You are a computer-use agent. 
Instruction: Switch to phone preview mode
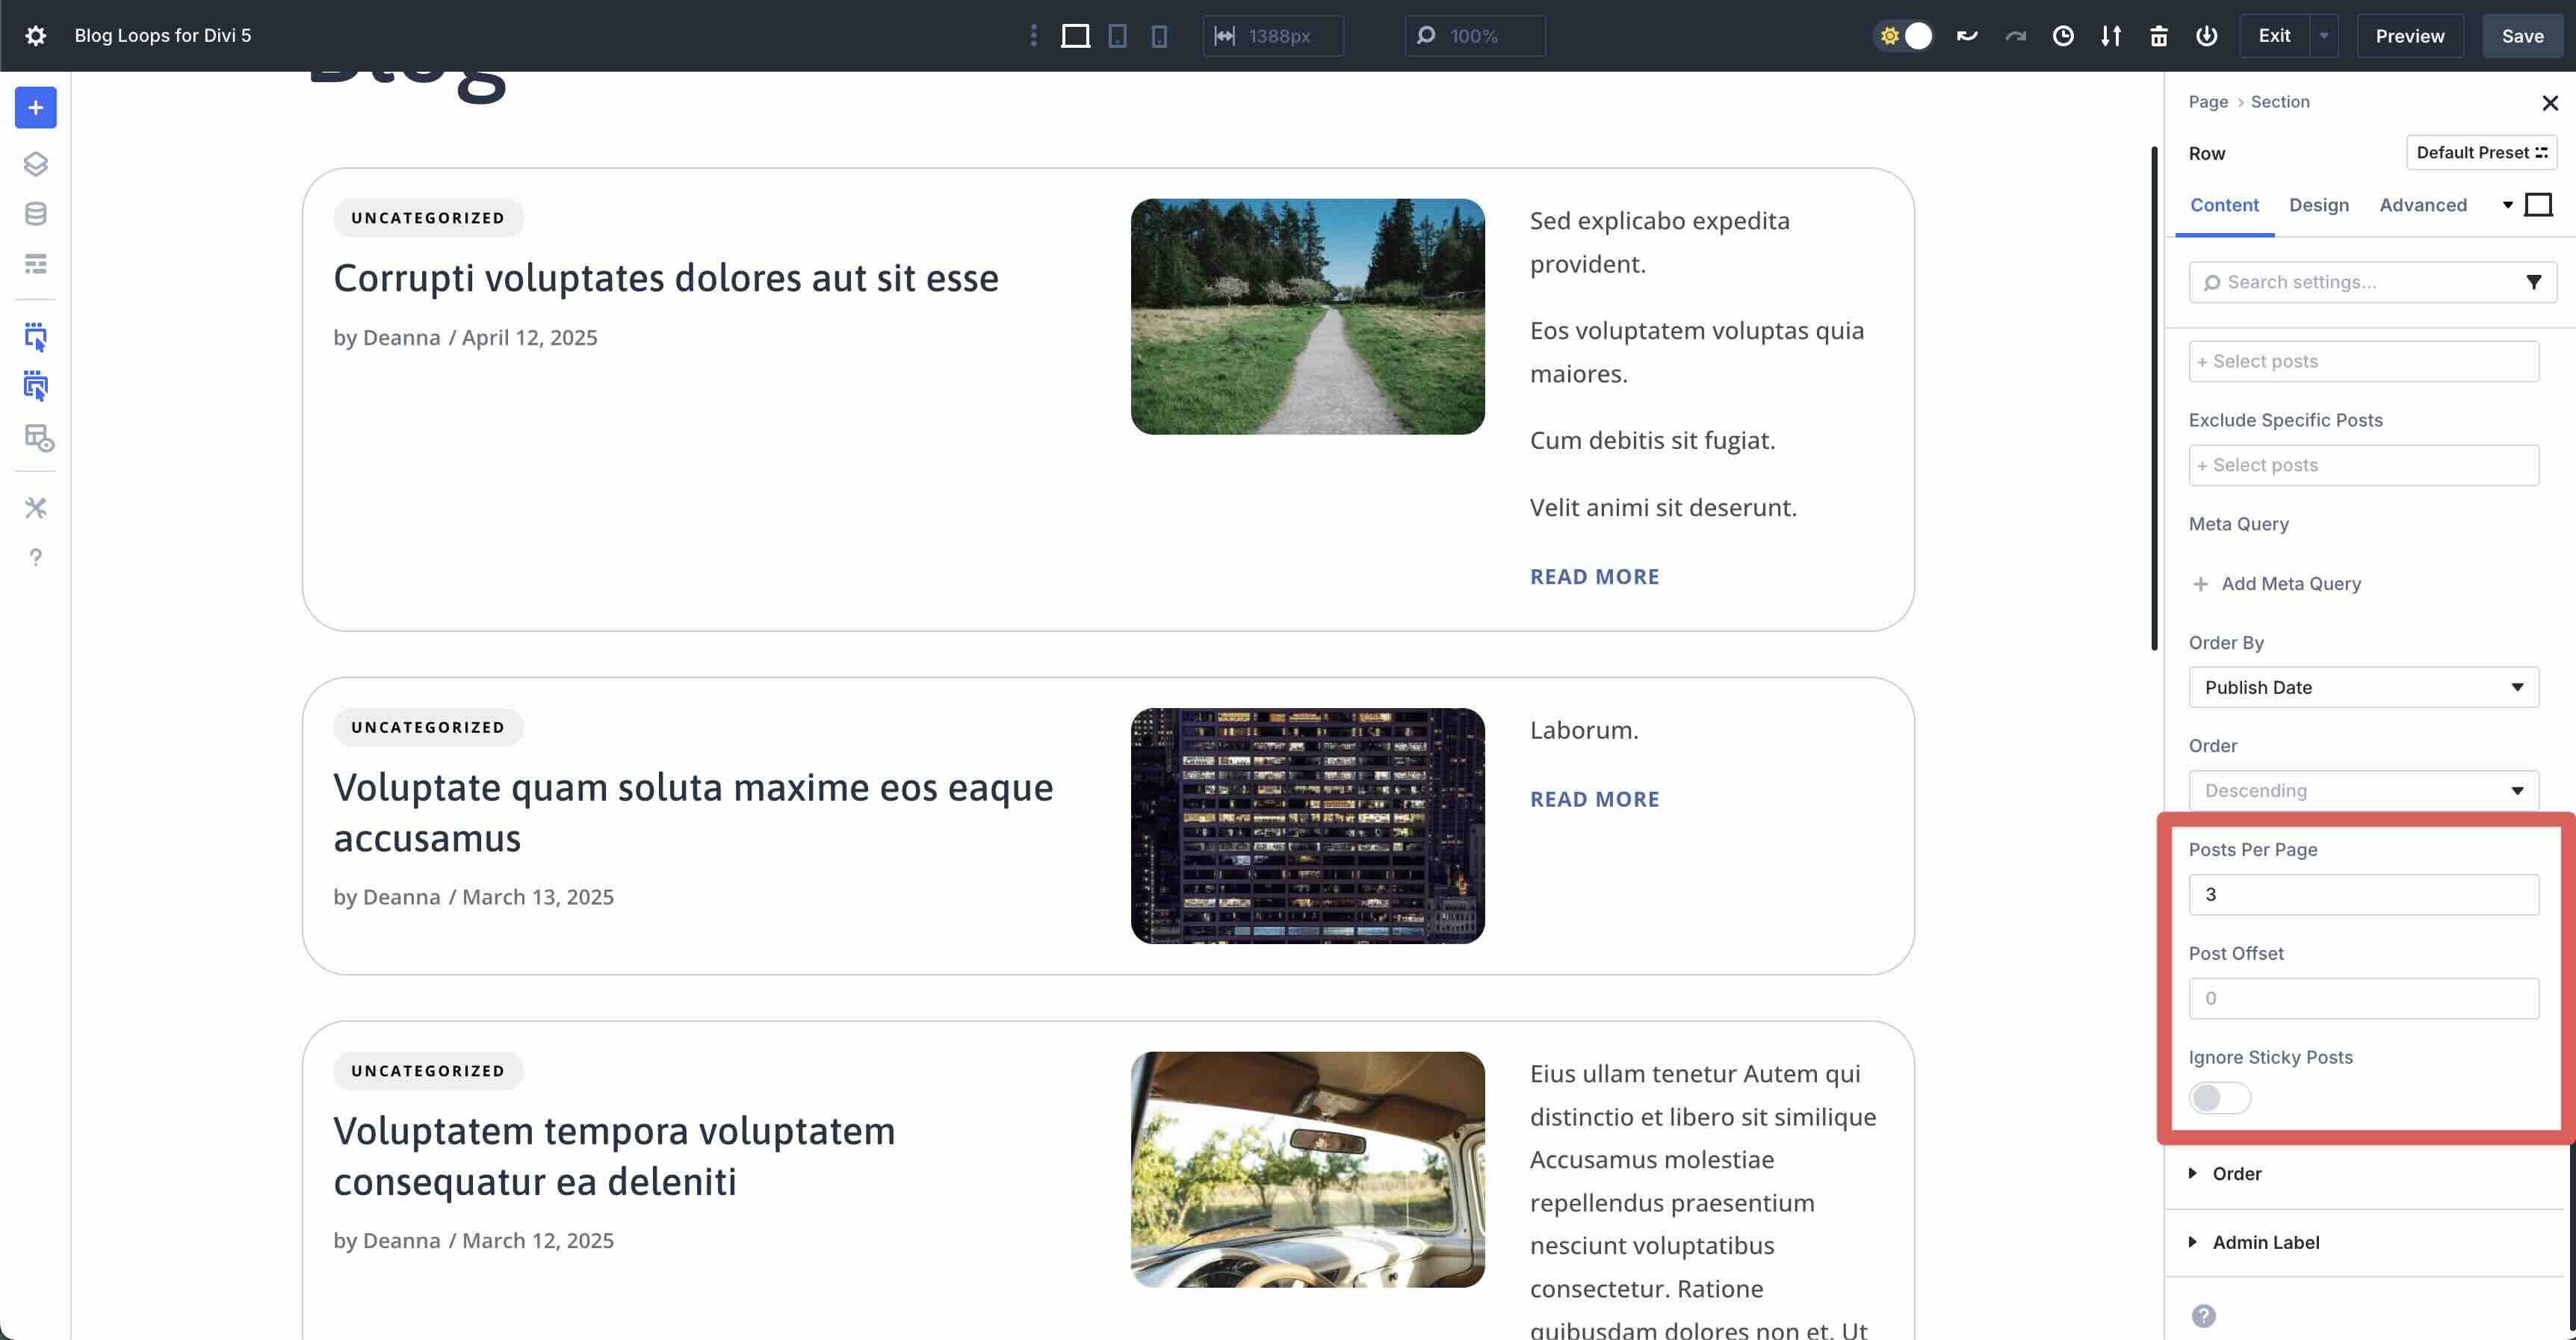[x=1157, y=35]
